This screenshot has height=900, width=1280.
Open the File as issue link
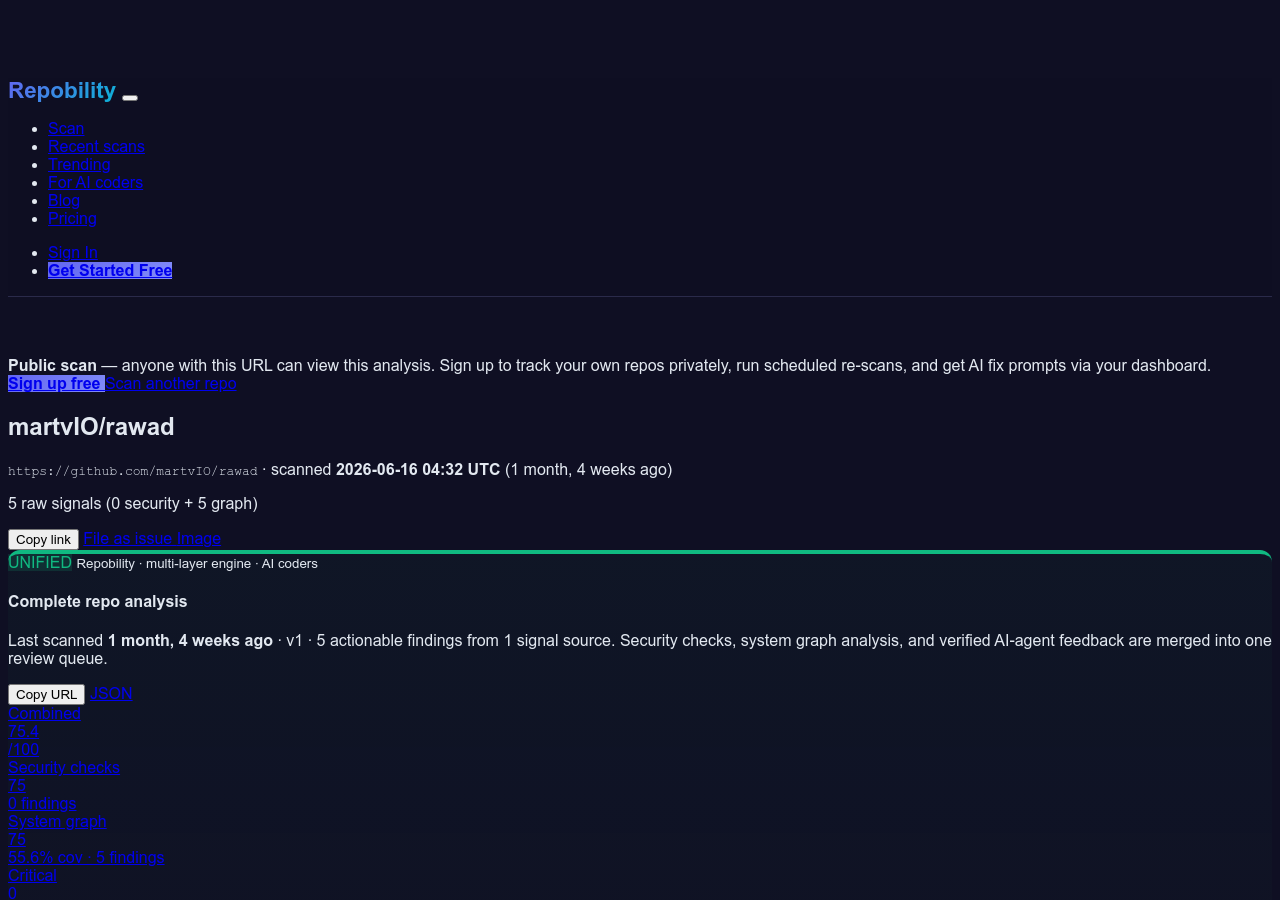128,538
